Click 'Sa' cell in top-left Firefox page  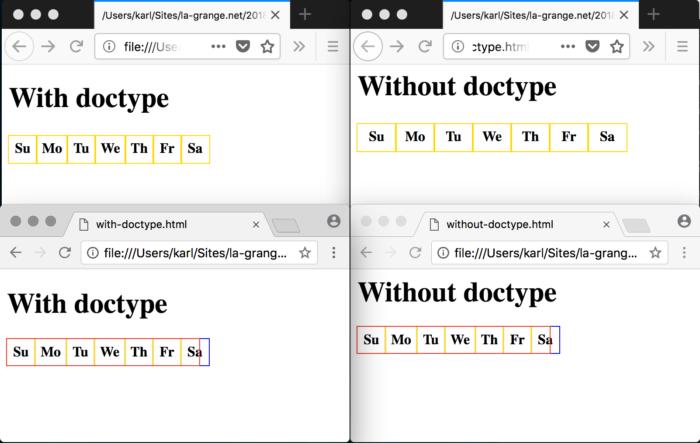tap(195, 149)
